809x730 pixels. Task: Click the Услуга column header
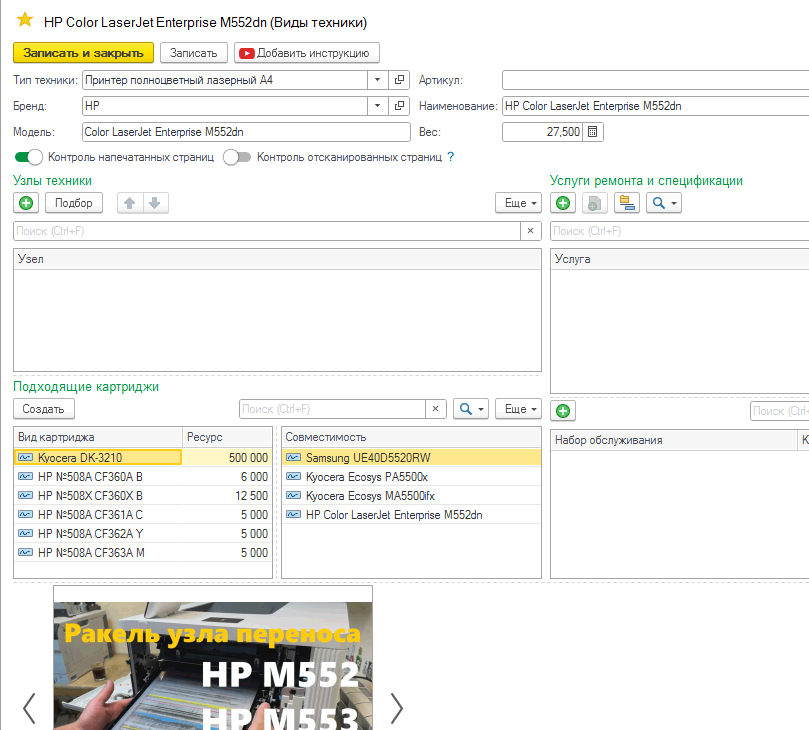point(679,259)
